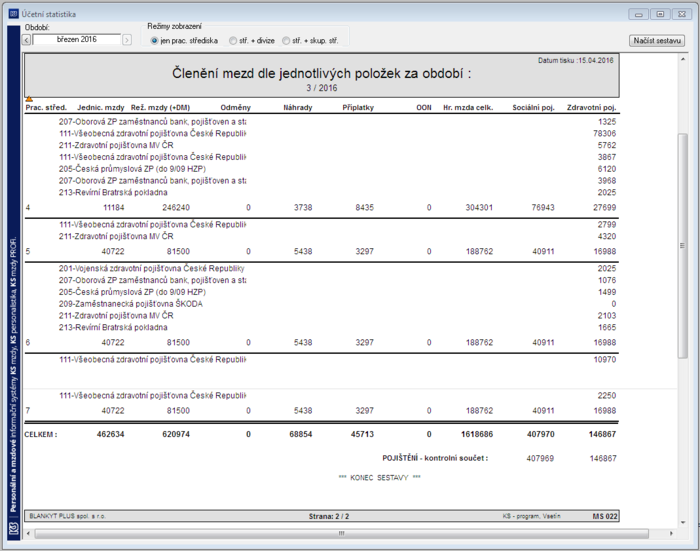Click '209-Zaměstnanecká pojišťovna ŠKODA' row

(x=131, y=304)
